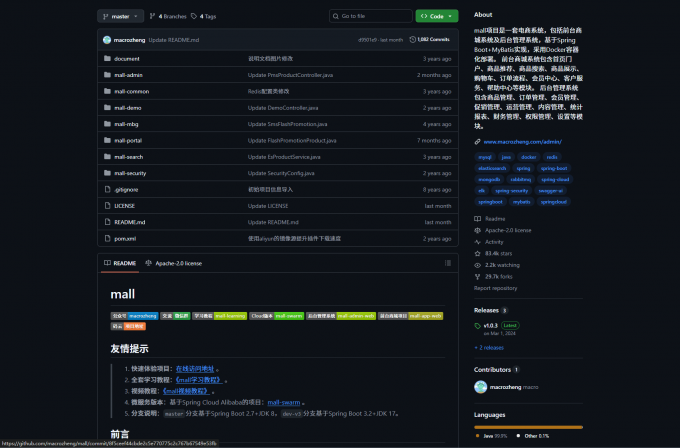This screenshot has height=448, width=680.
Task: Open the pom.xml file
Action: click(x=125, y=239)
